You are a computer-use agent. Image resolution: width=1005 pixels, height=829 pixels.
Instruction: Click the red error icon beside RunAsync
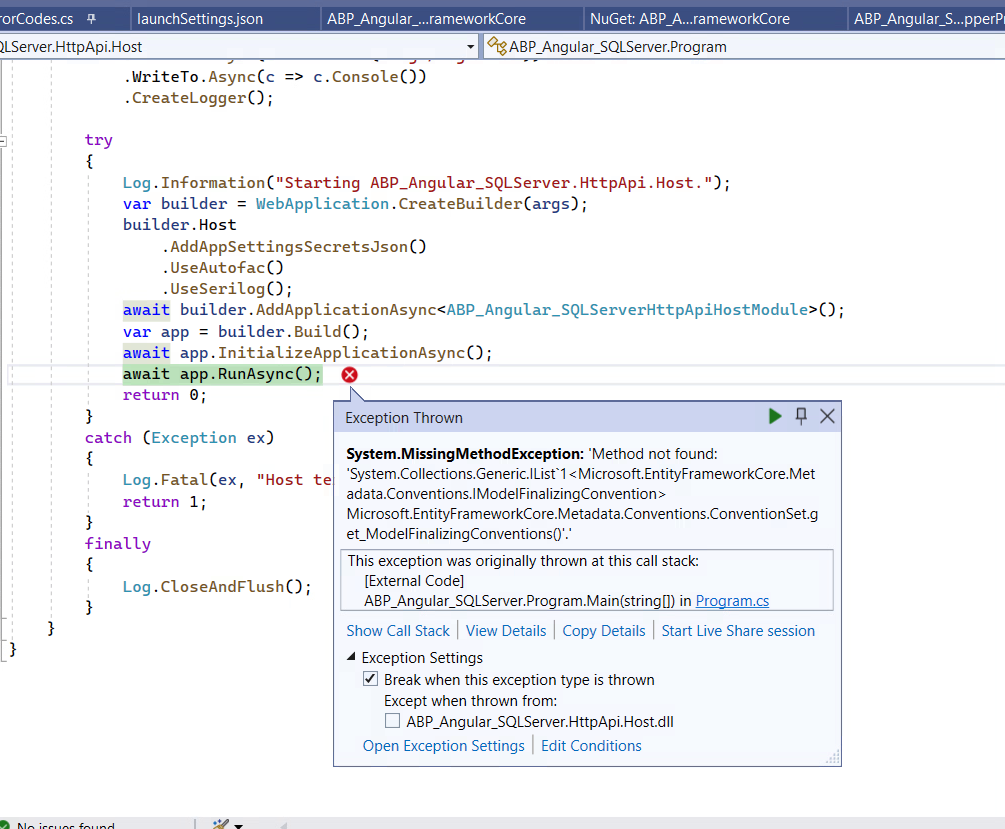pyautogui.click(x=349, y=374)
